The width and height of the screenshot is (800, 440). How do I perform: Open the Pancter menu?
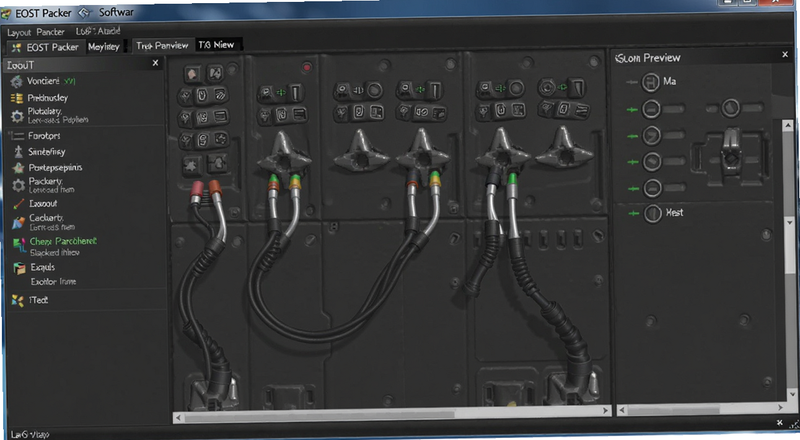51,32
